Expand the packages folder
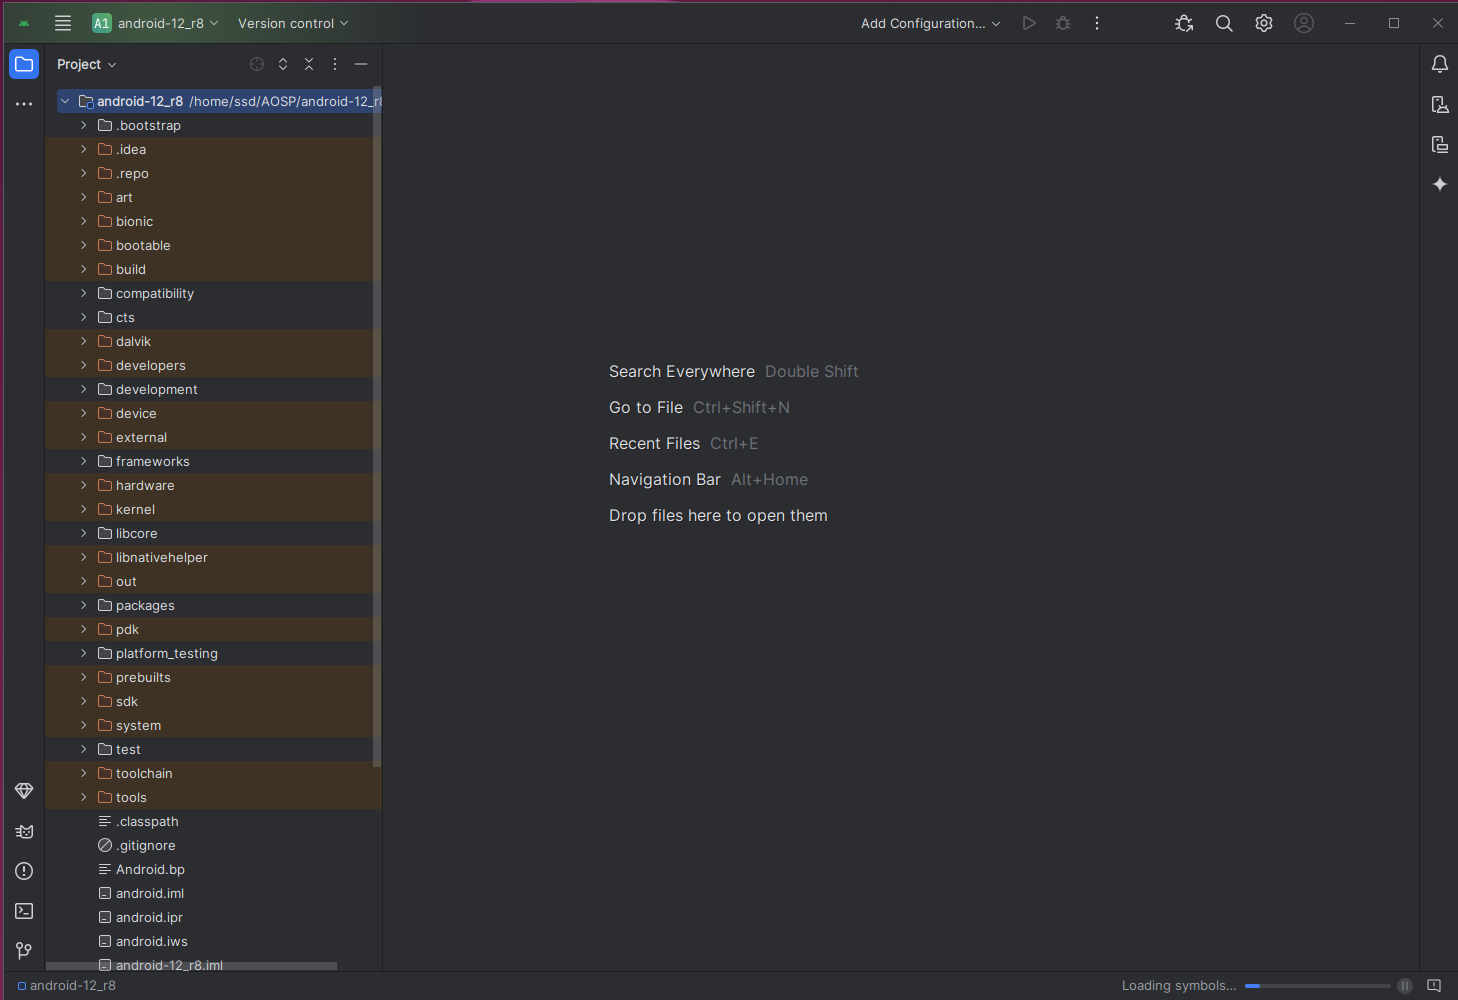1458x1000 pixels. click(x=84, y=605)
